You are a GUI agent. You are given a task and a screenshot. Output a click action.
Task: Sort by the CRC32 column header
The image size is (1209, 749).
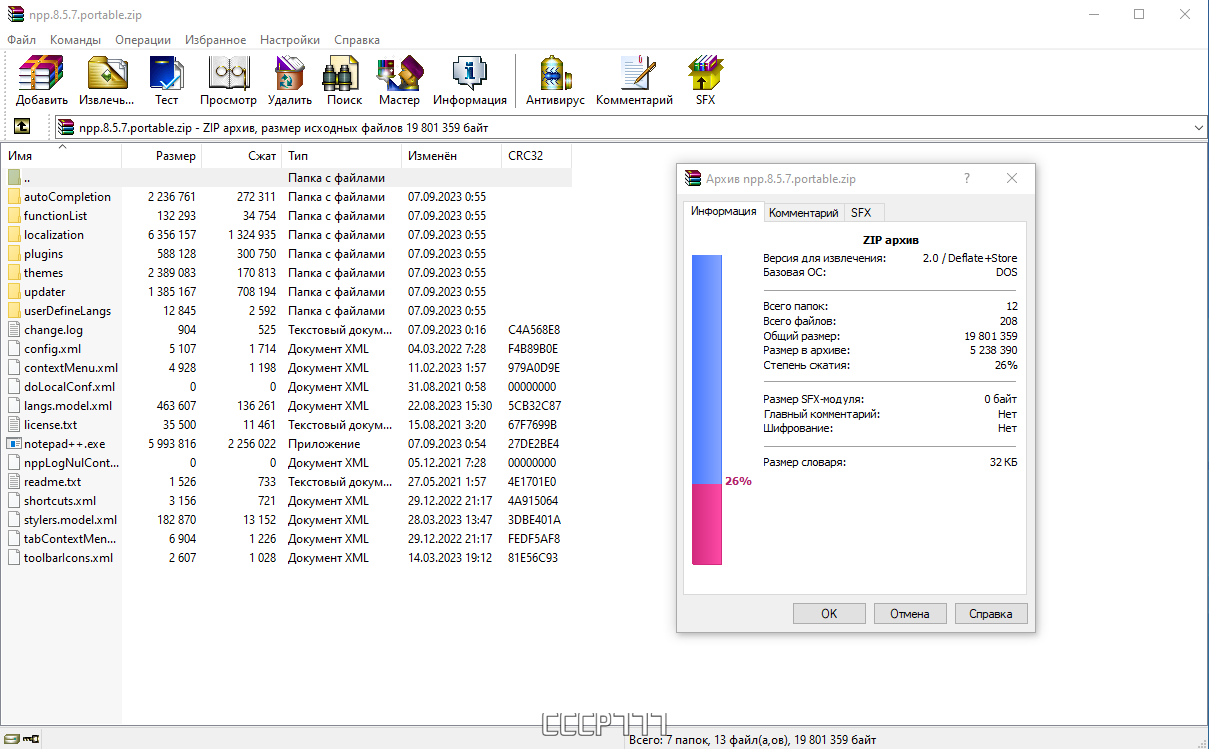pyautogui.click(x=536, y=156)
